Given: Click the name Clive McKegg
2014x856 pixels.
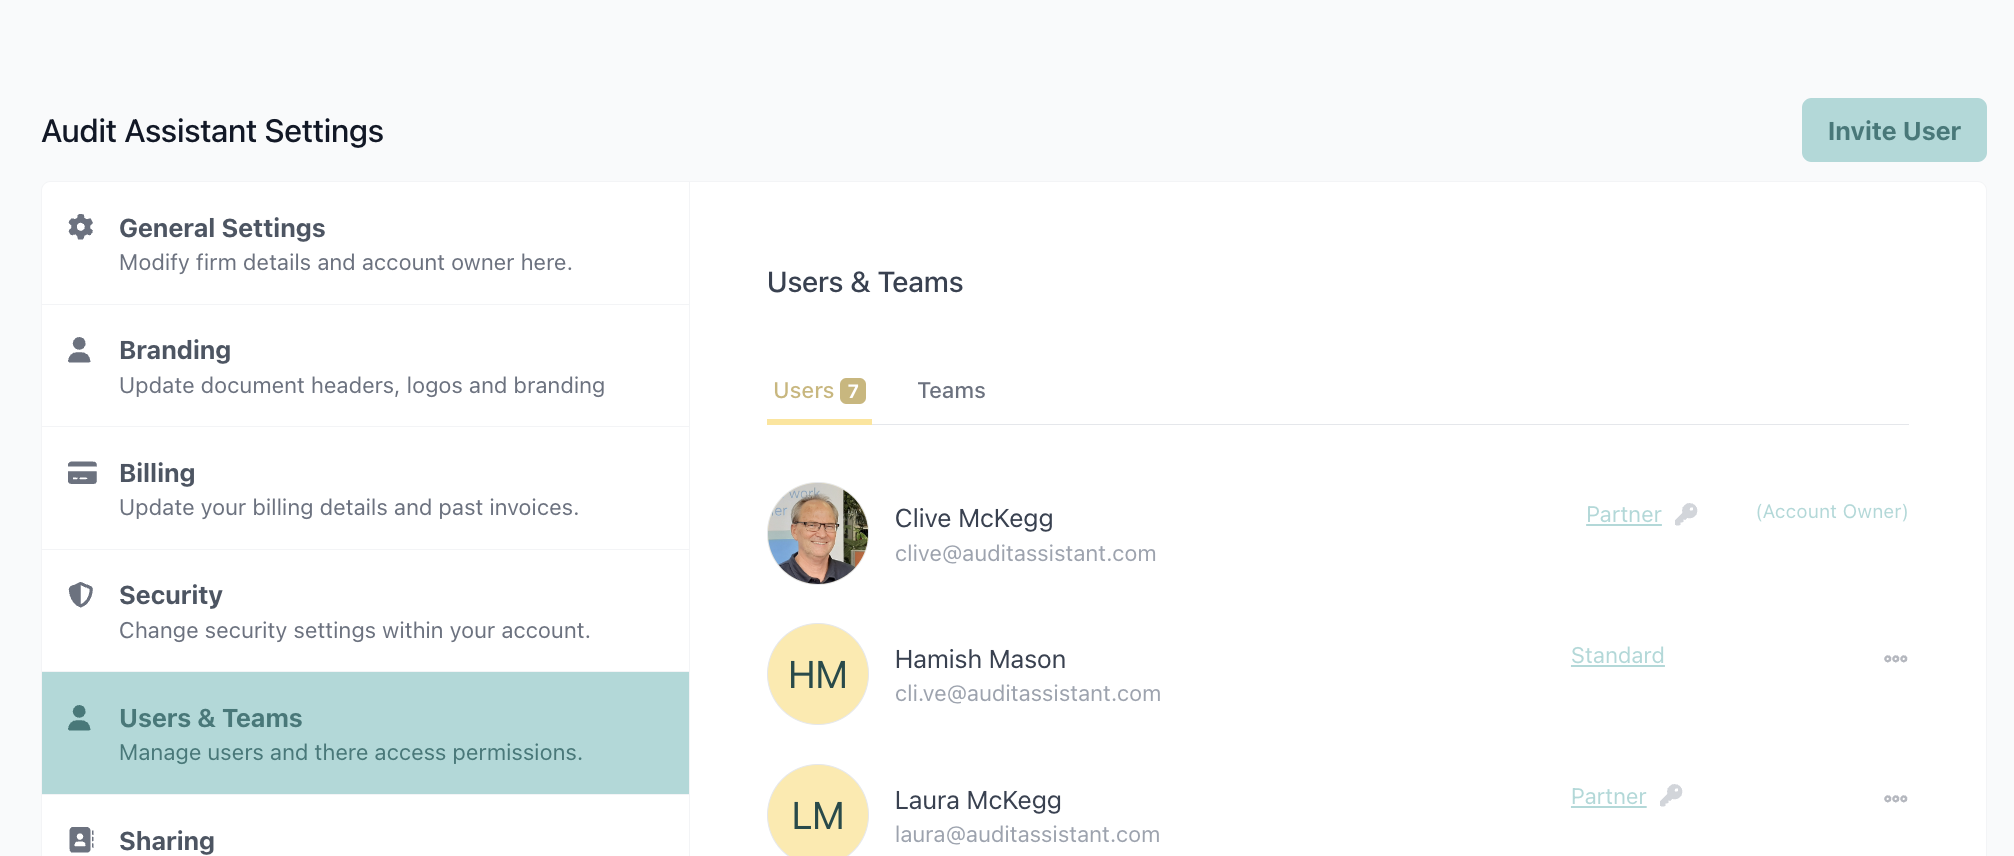Looking at the screenshot, I should pyautogui.click(x=973, y=518).
